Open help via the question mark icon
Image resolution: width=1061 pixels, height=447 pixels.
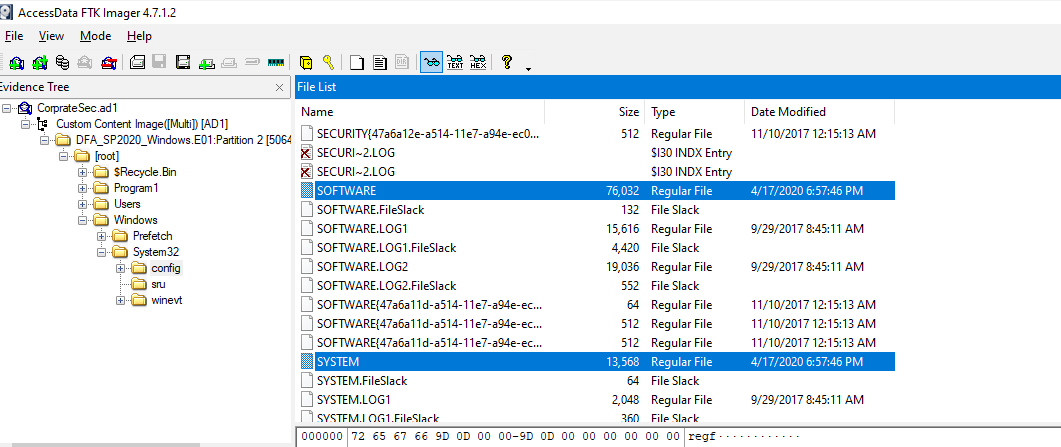507,62
